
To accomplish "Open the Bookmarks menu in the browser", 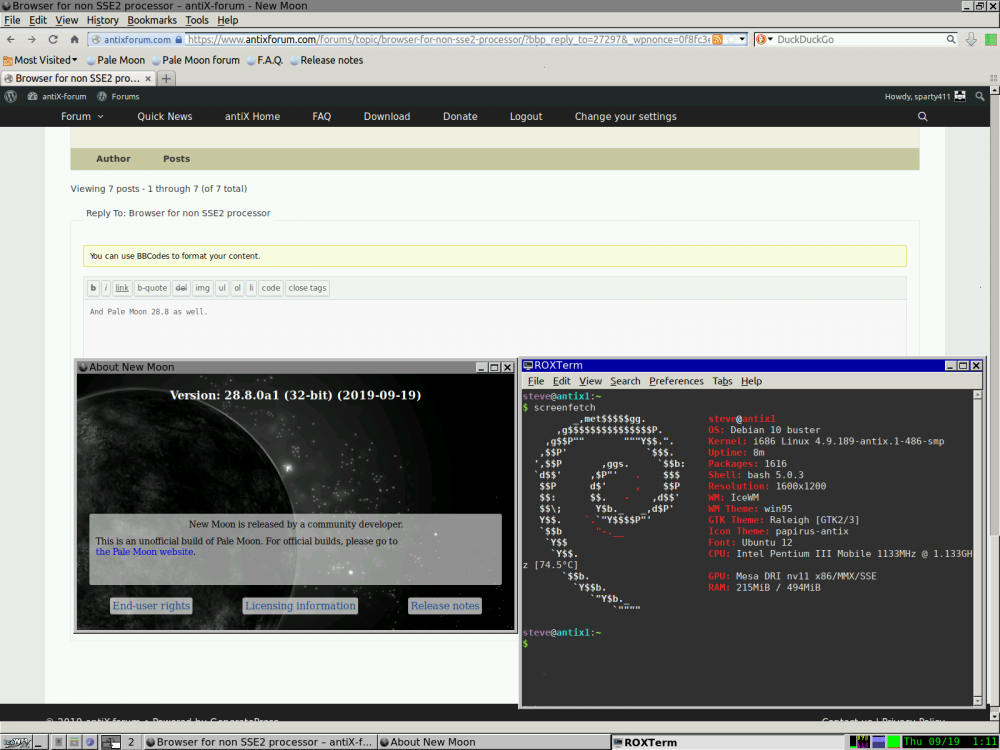I will [x=151, y=20].
